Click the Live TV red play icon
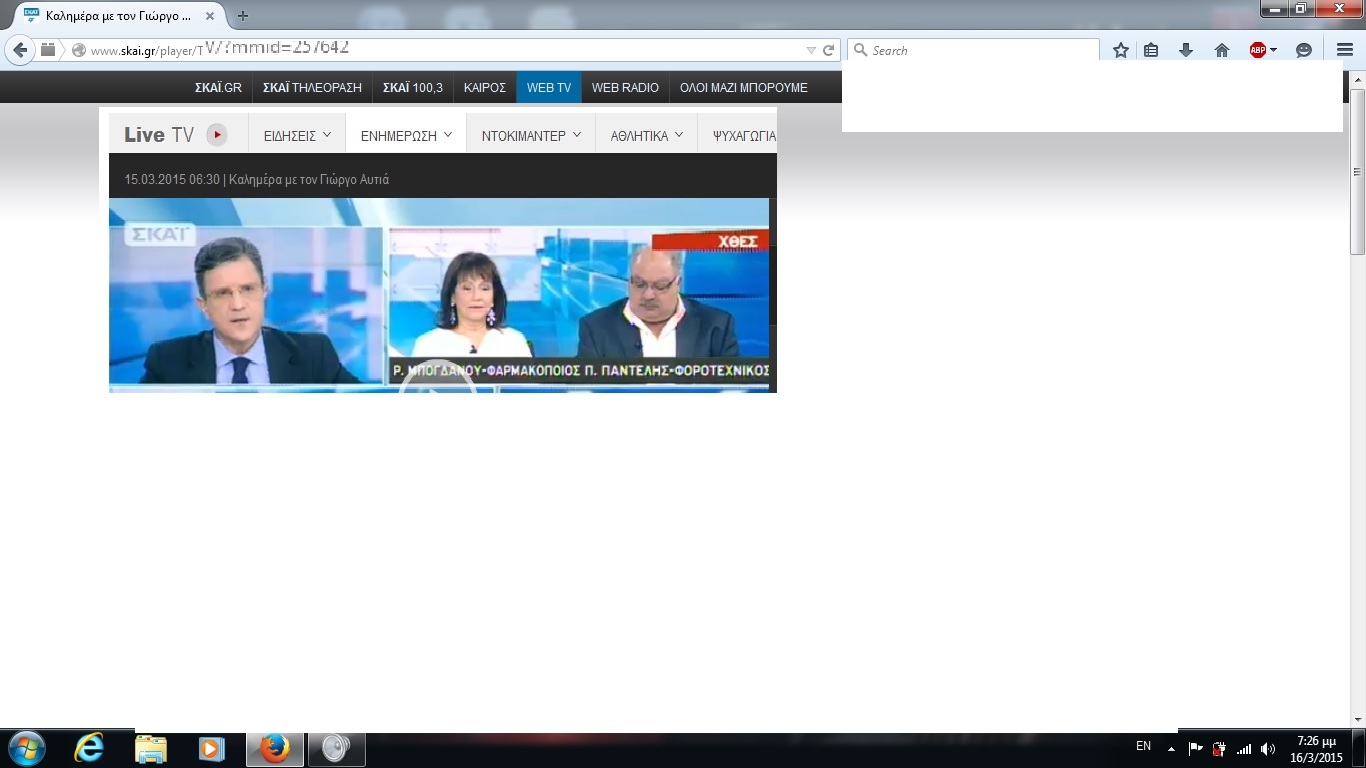This screenshot has height=768, width=1366. click(x=217, y=135)
